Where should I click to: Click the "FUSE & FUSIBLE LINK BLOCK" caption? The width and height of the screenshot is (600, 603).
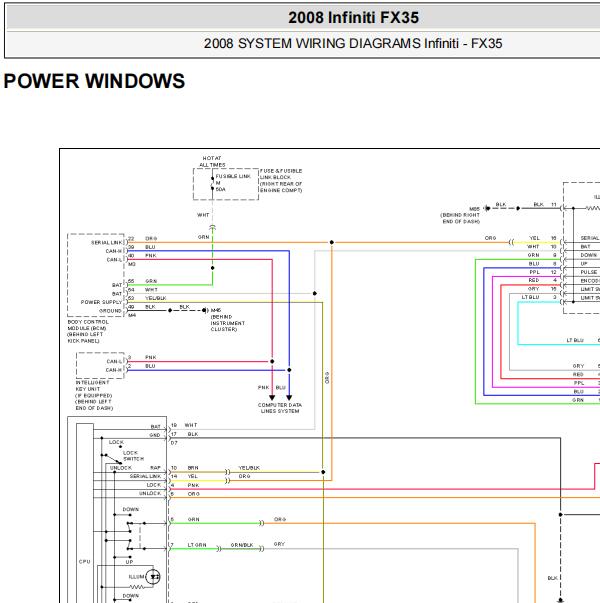281,180
